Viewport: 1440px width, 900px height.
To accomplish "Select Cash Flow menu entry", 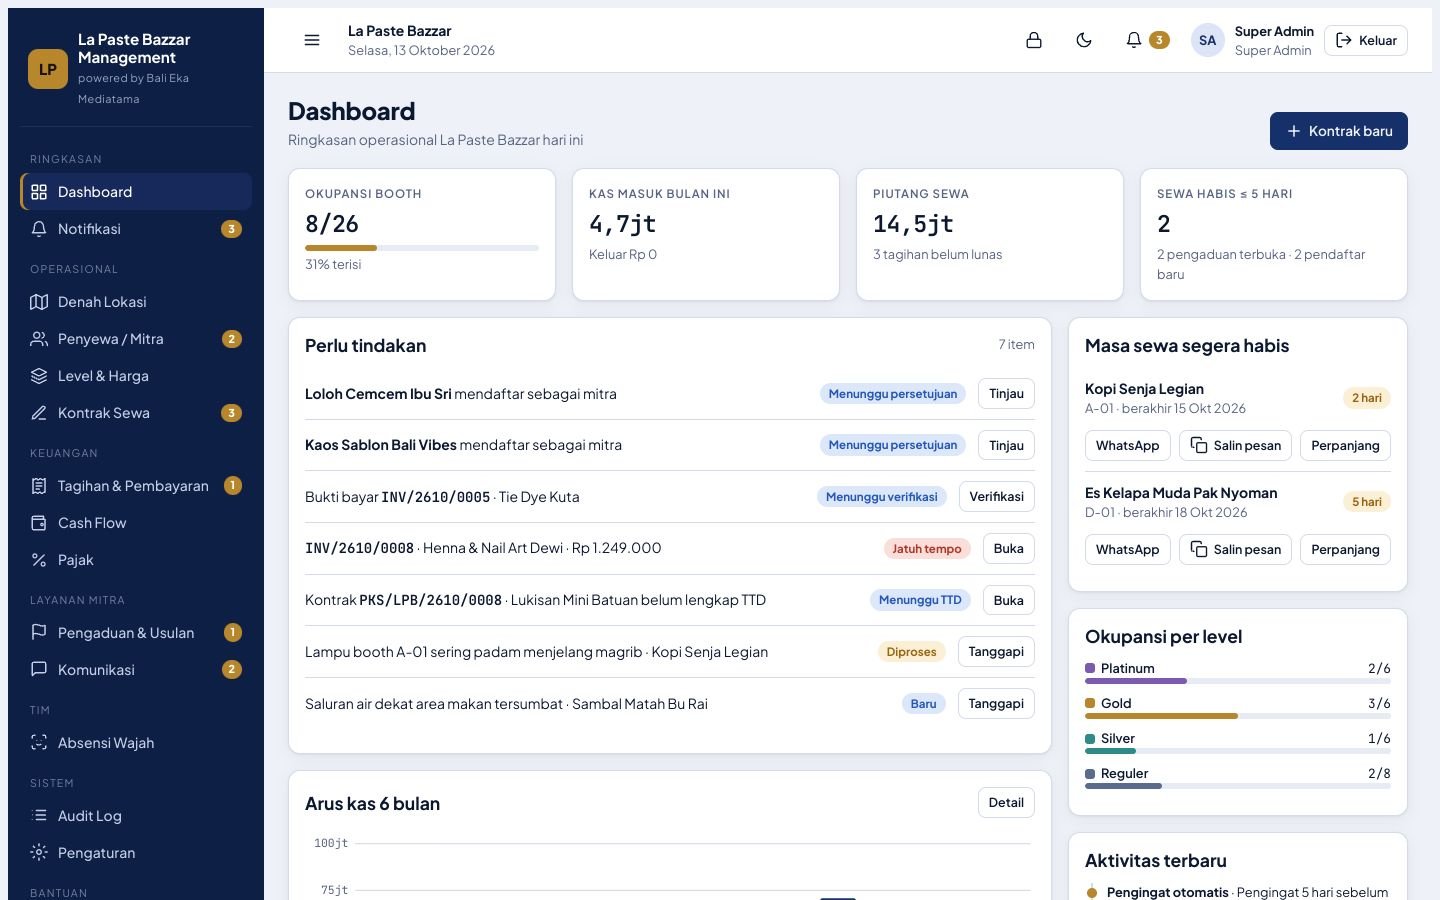I will (x=136, y=523).
